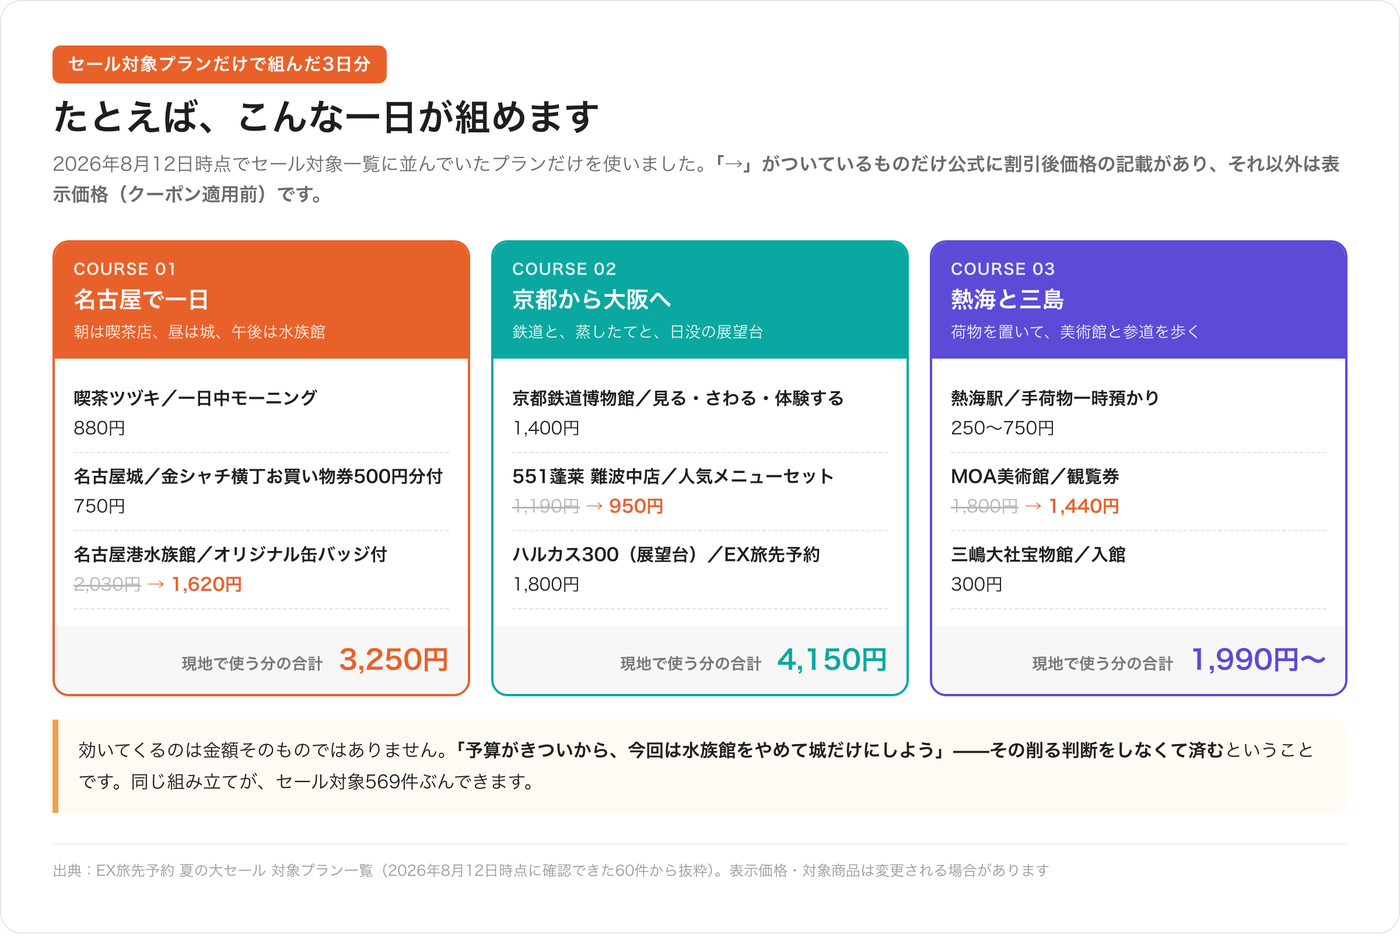Click the struck-through 1,800円 under MOA美術館

click(985, 506)
